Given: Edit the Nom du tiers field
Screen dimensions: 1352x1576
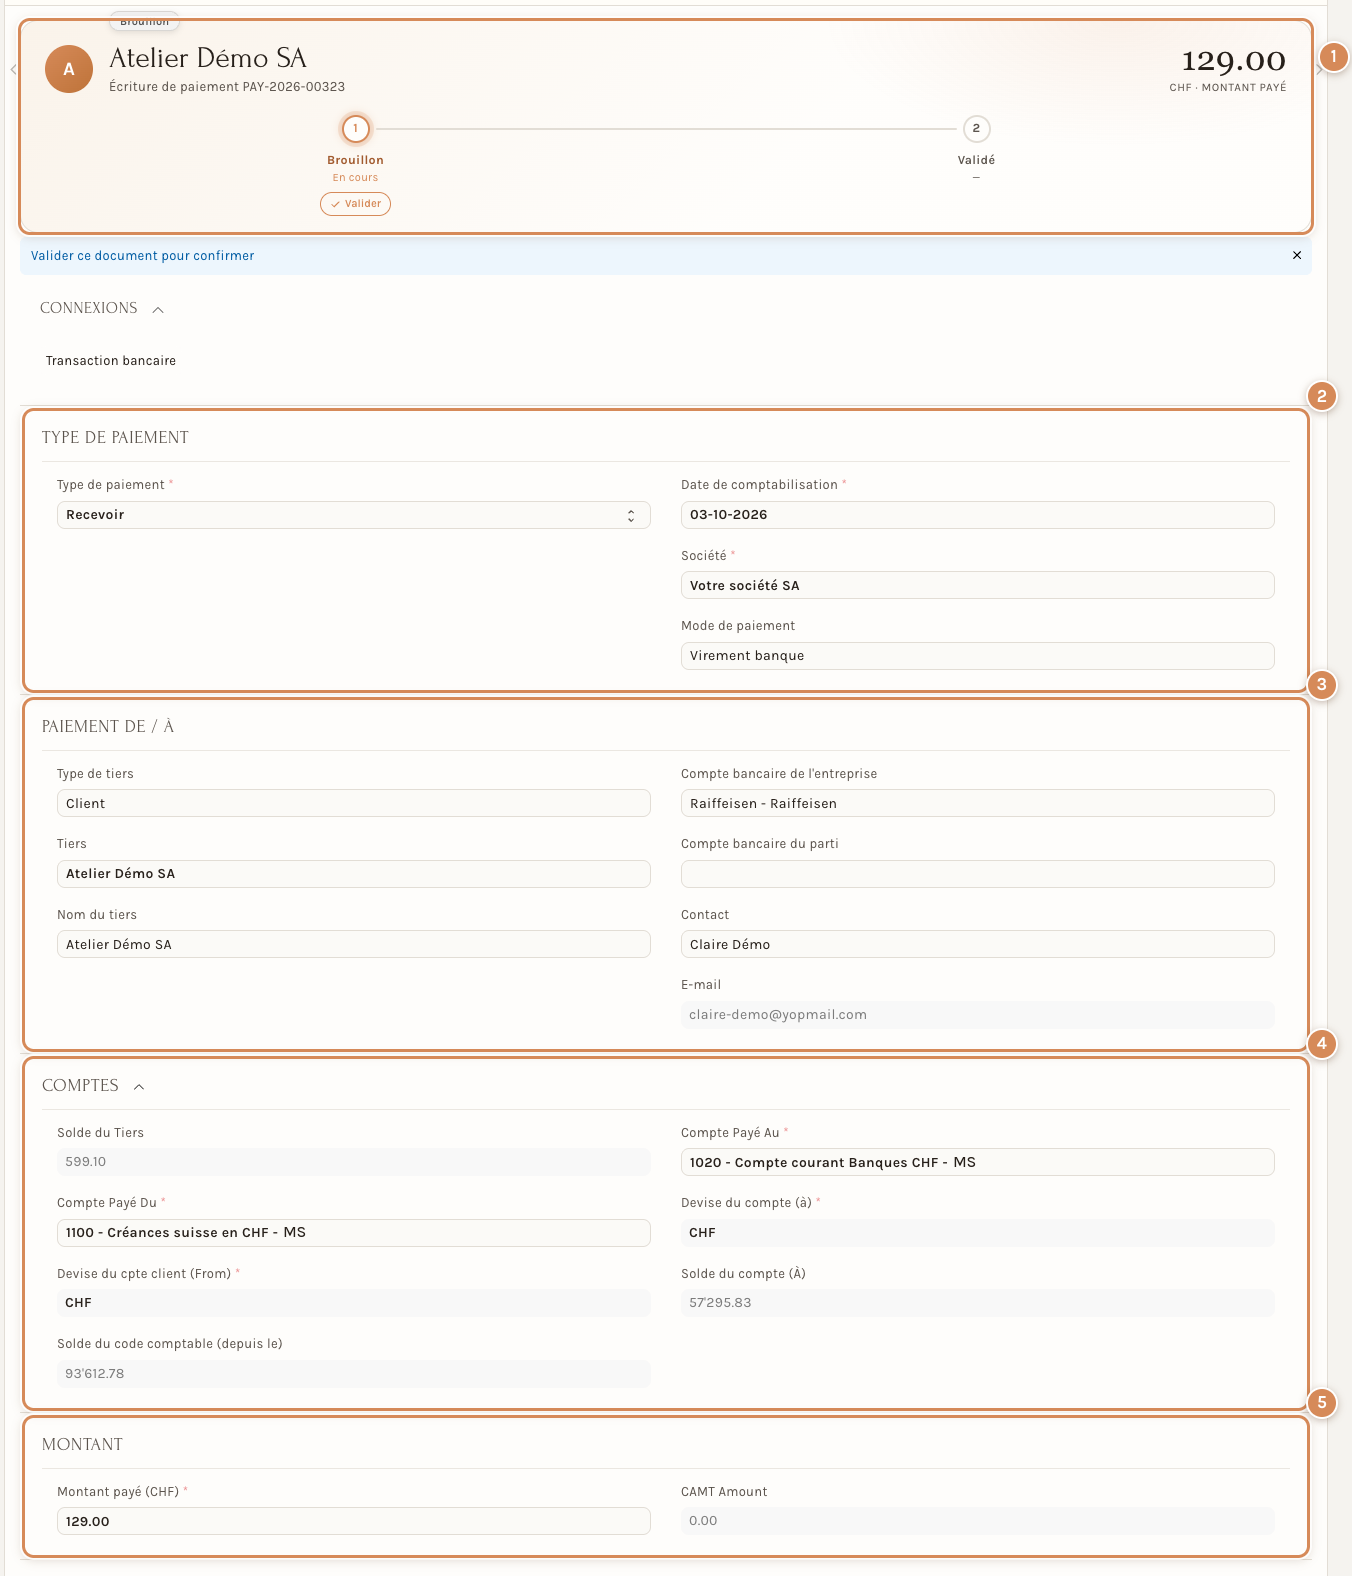Looking at the screenshot, I should point(353,944).
